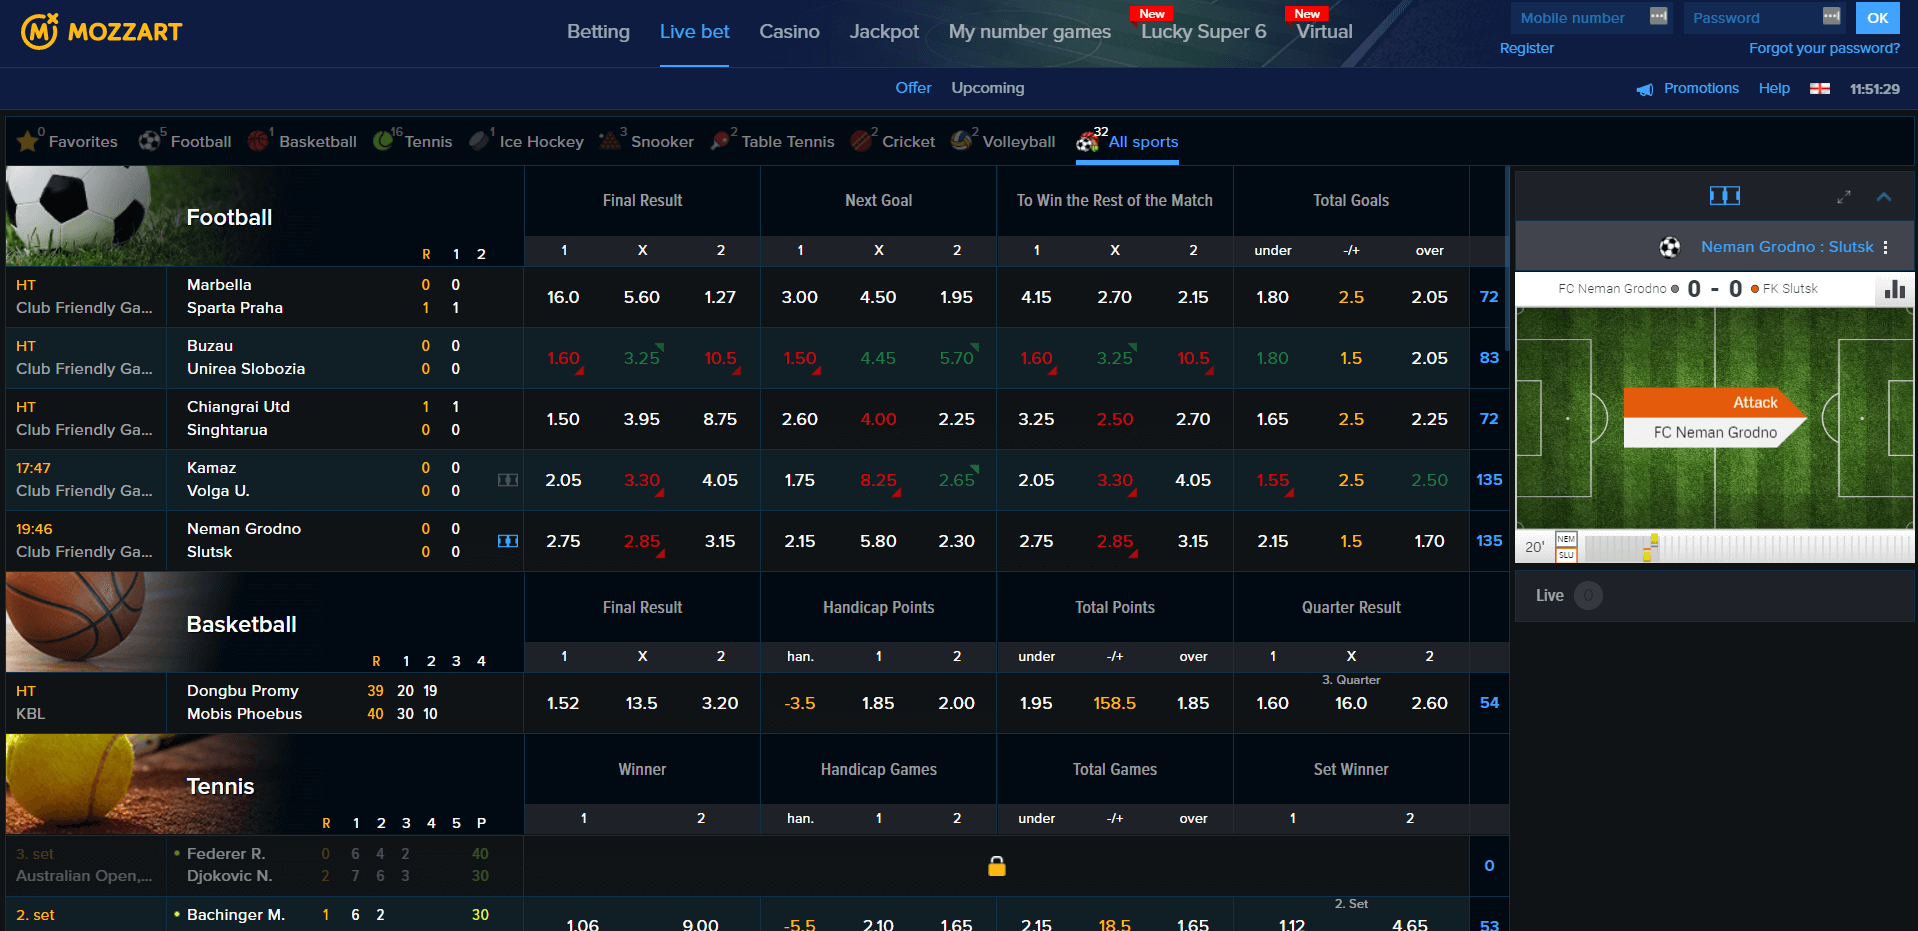The image size is (1918, 931).
Task: Click the pitch view icon in tracker panel
Action: (1725, 196)
